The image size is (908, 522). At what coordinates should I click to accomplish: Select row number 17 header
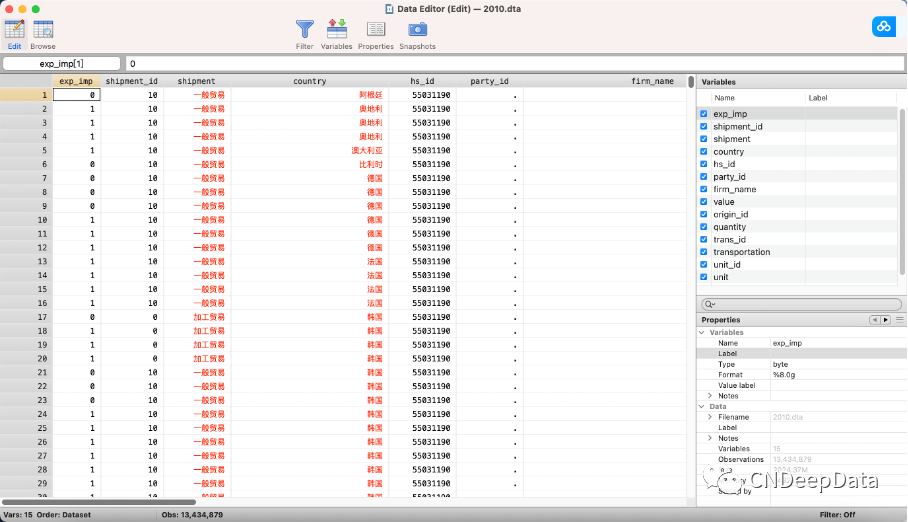point(26,317)
